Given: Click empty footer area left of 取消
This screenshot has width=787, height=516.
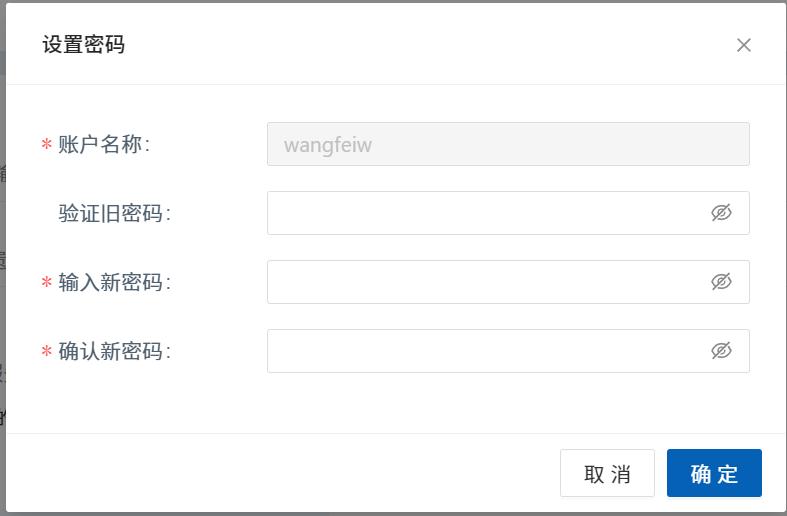Looking at the screenshot, I should click(281, 473).
